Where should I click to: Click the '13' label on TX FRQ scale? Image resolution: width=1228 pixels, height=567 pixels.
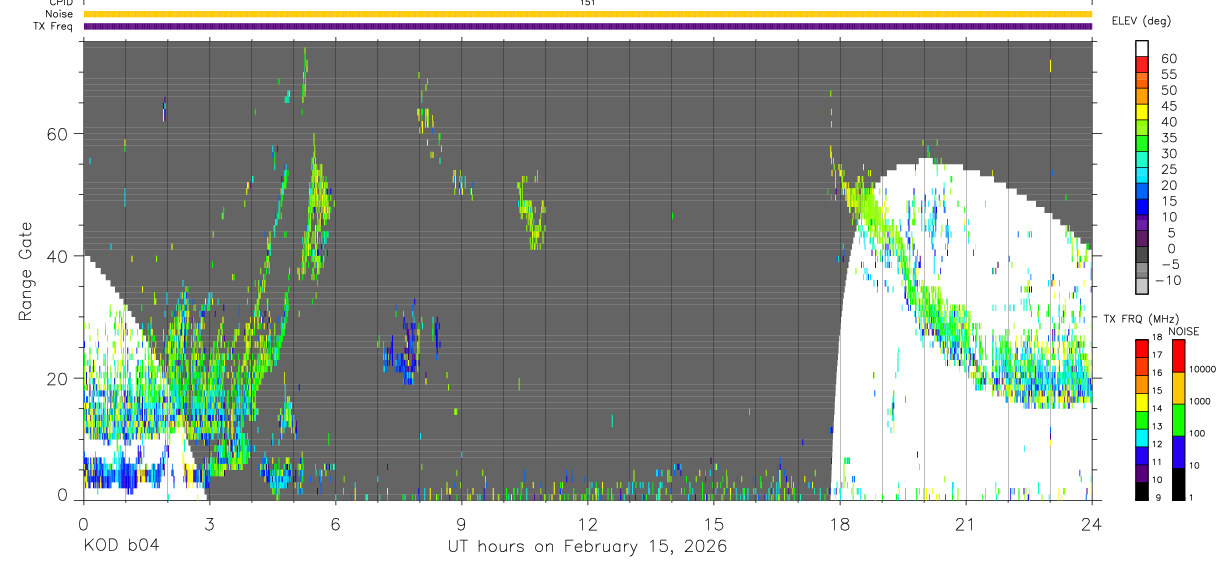click(x=1157, y=427)
